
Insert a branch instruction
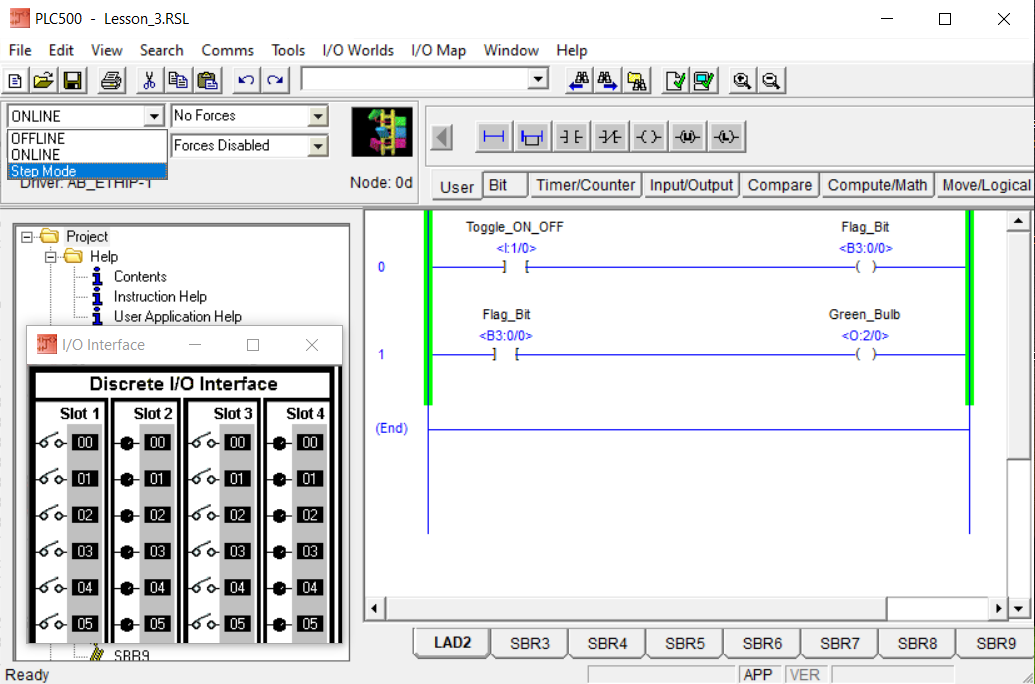532,137
